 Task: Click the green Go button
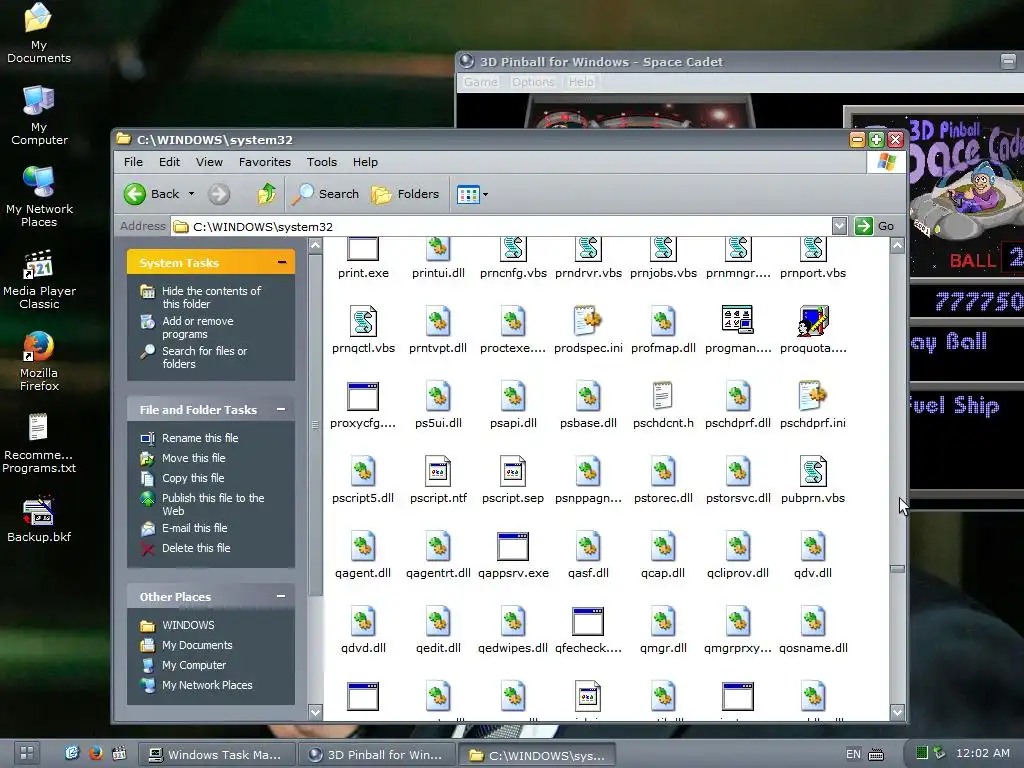[874, 226]
